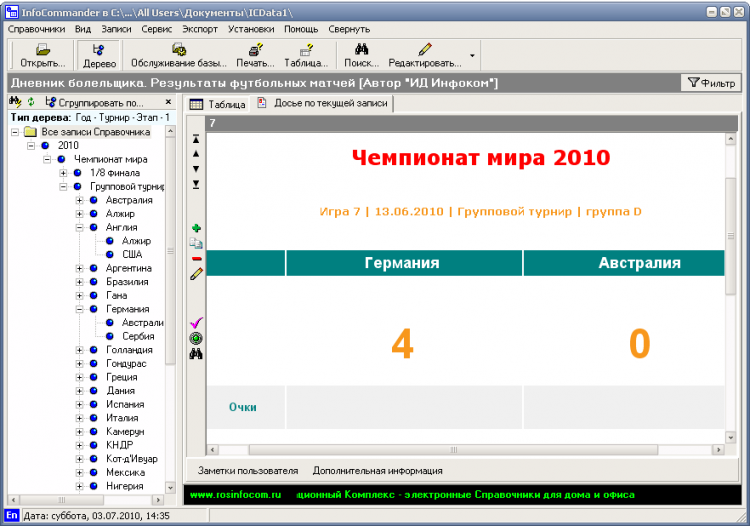Viewport: 750px width, 526px height.
Task: Click the purple checkmark icon
Action: pos(196,323)
